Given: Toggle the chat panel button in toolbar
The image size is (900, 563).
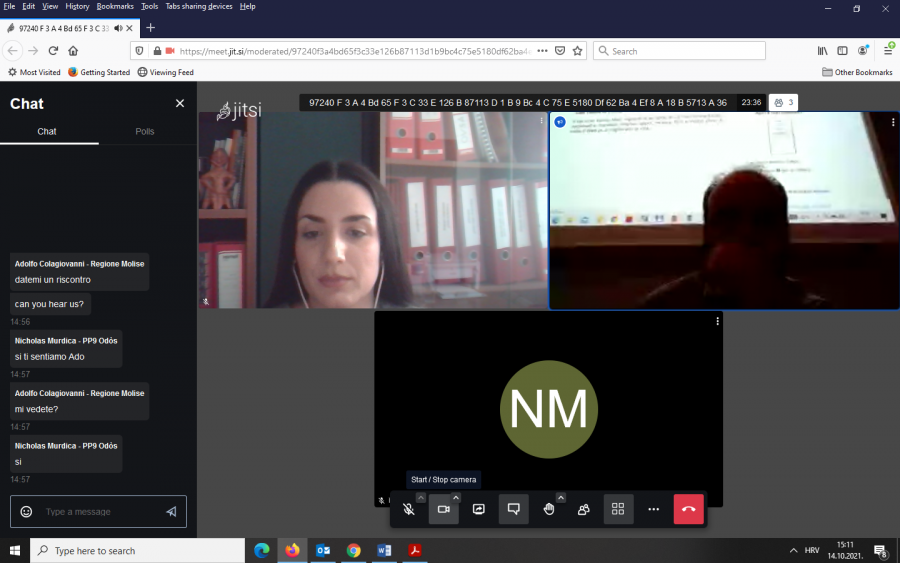Looking at the screenshot, I should [513, 509].
